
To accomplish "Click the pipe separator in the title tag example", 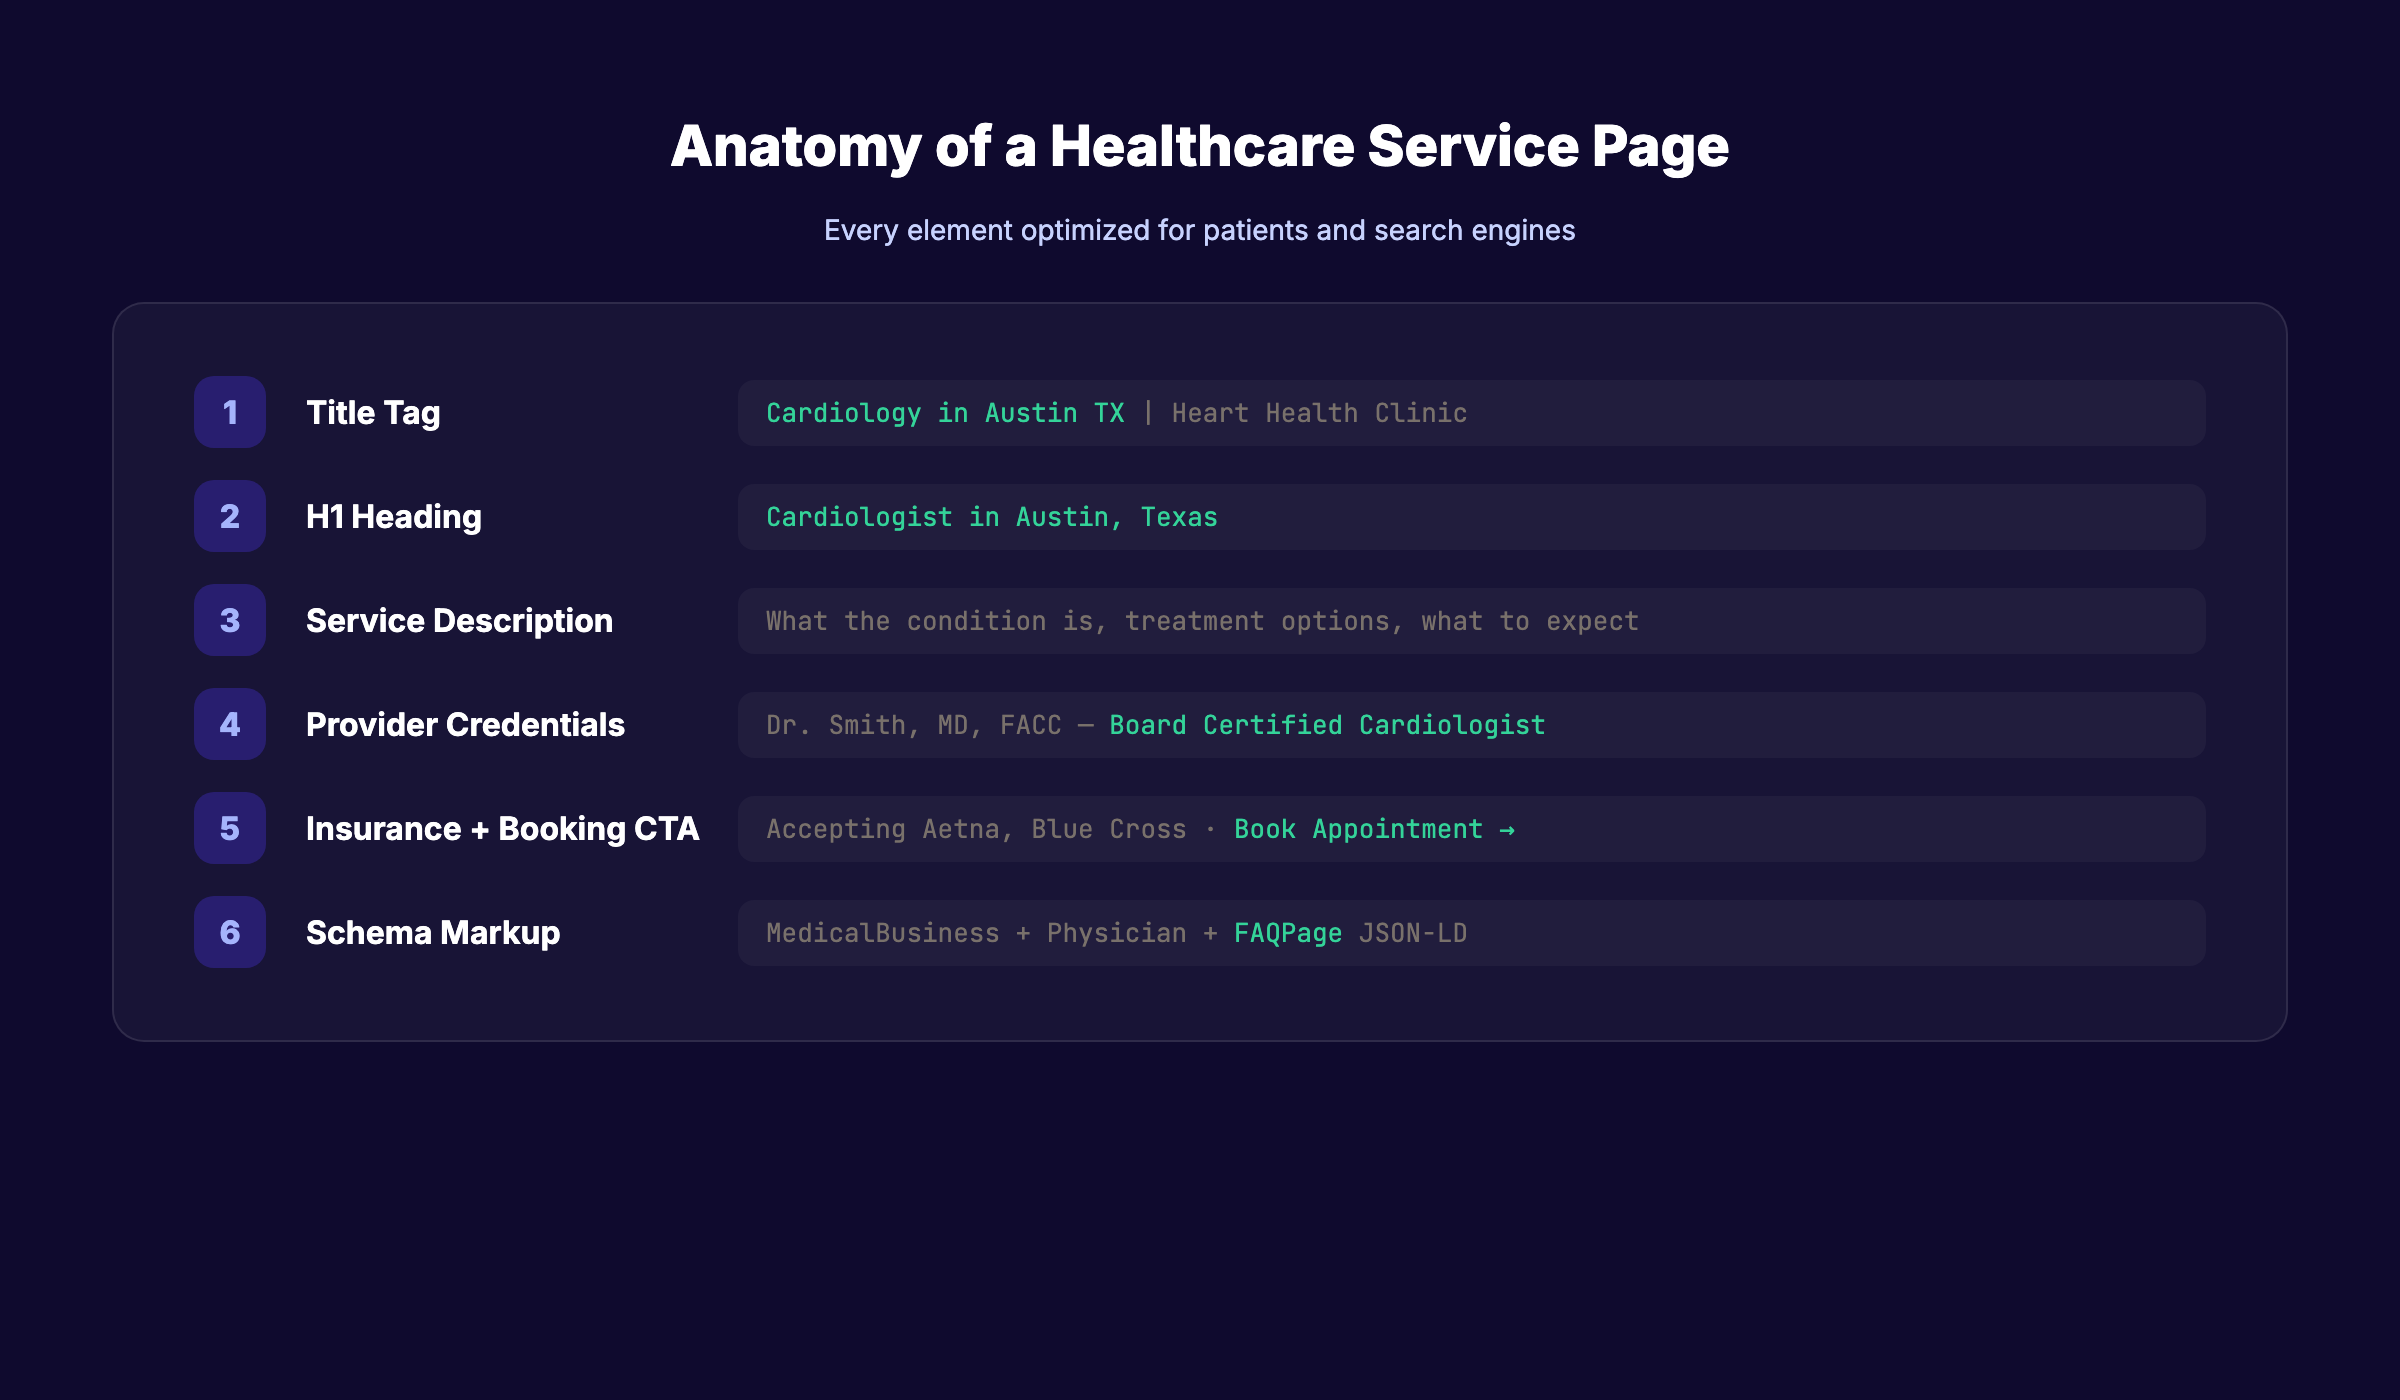I will (1148, 412).
